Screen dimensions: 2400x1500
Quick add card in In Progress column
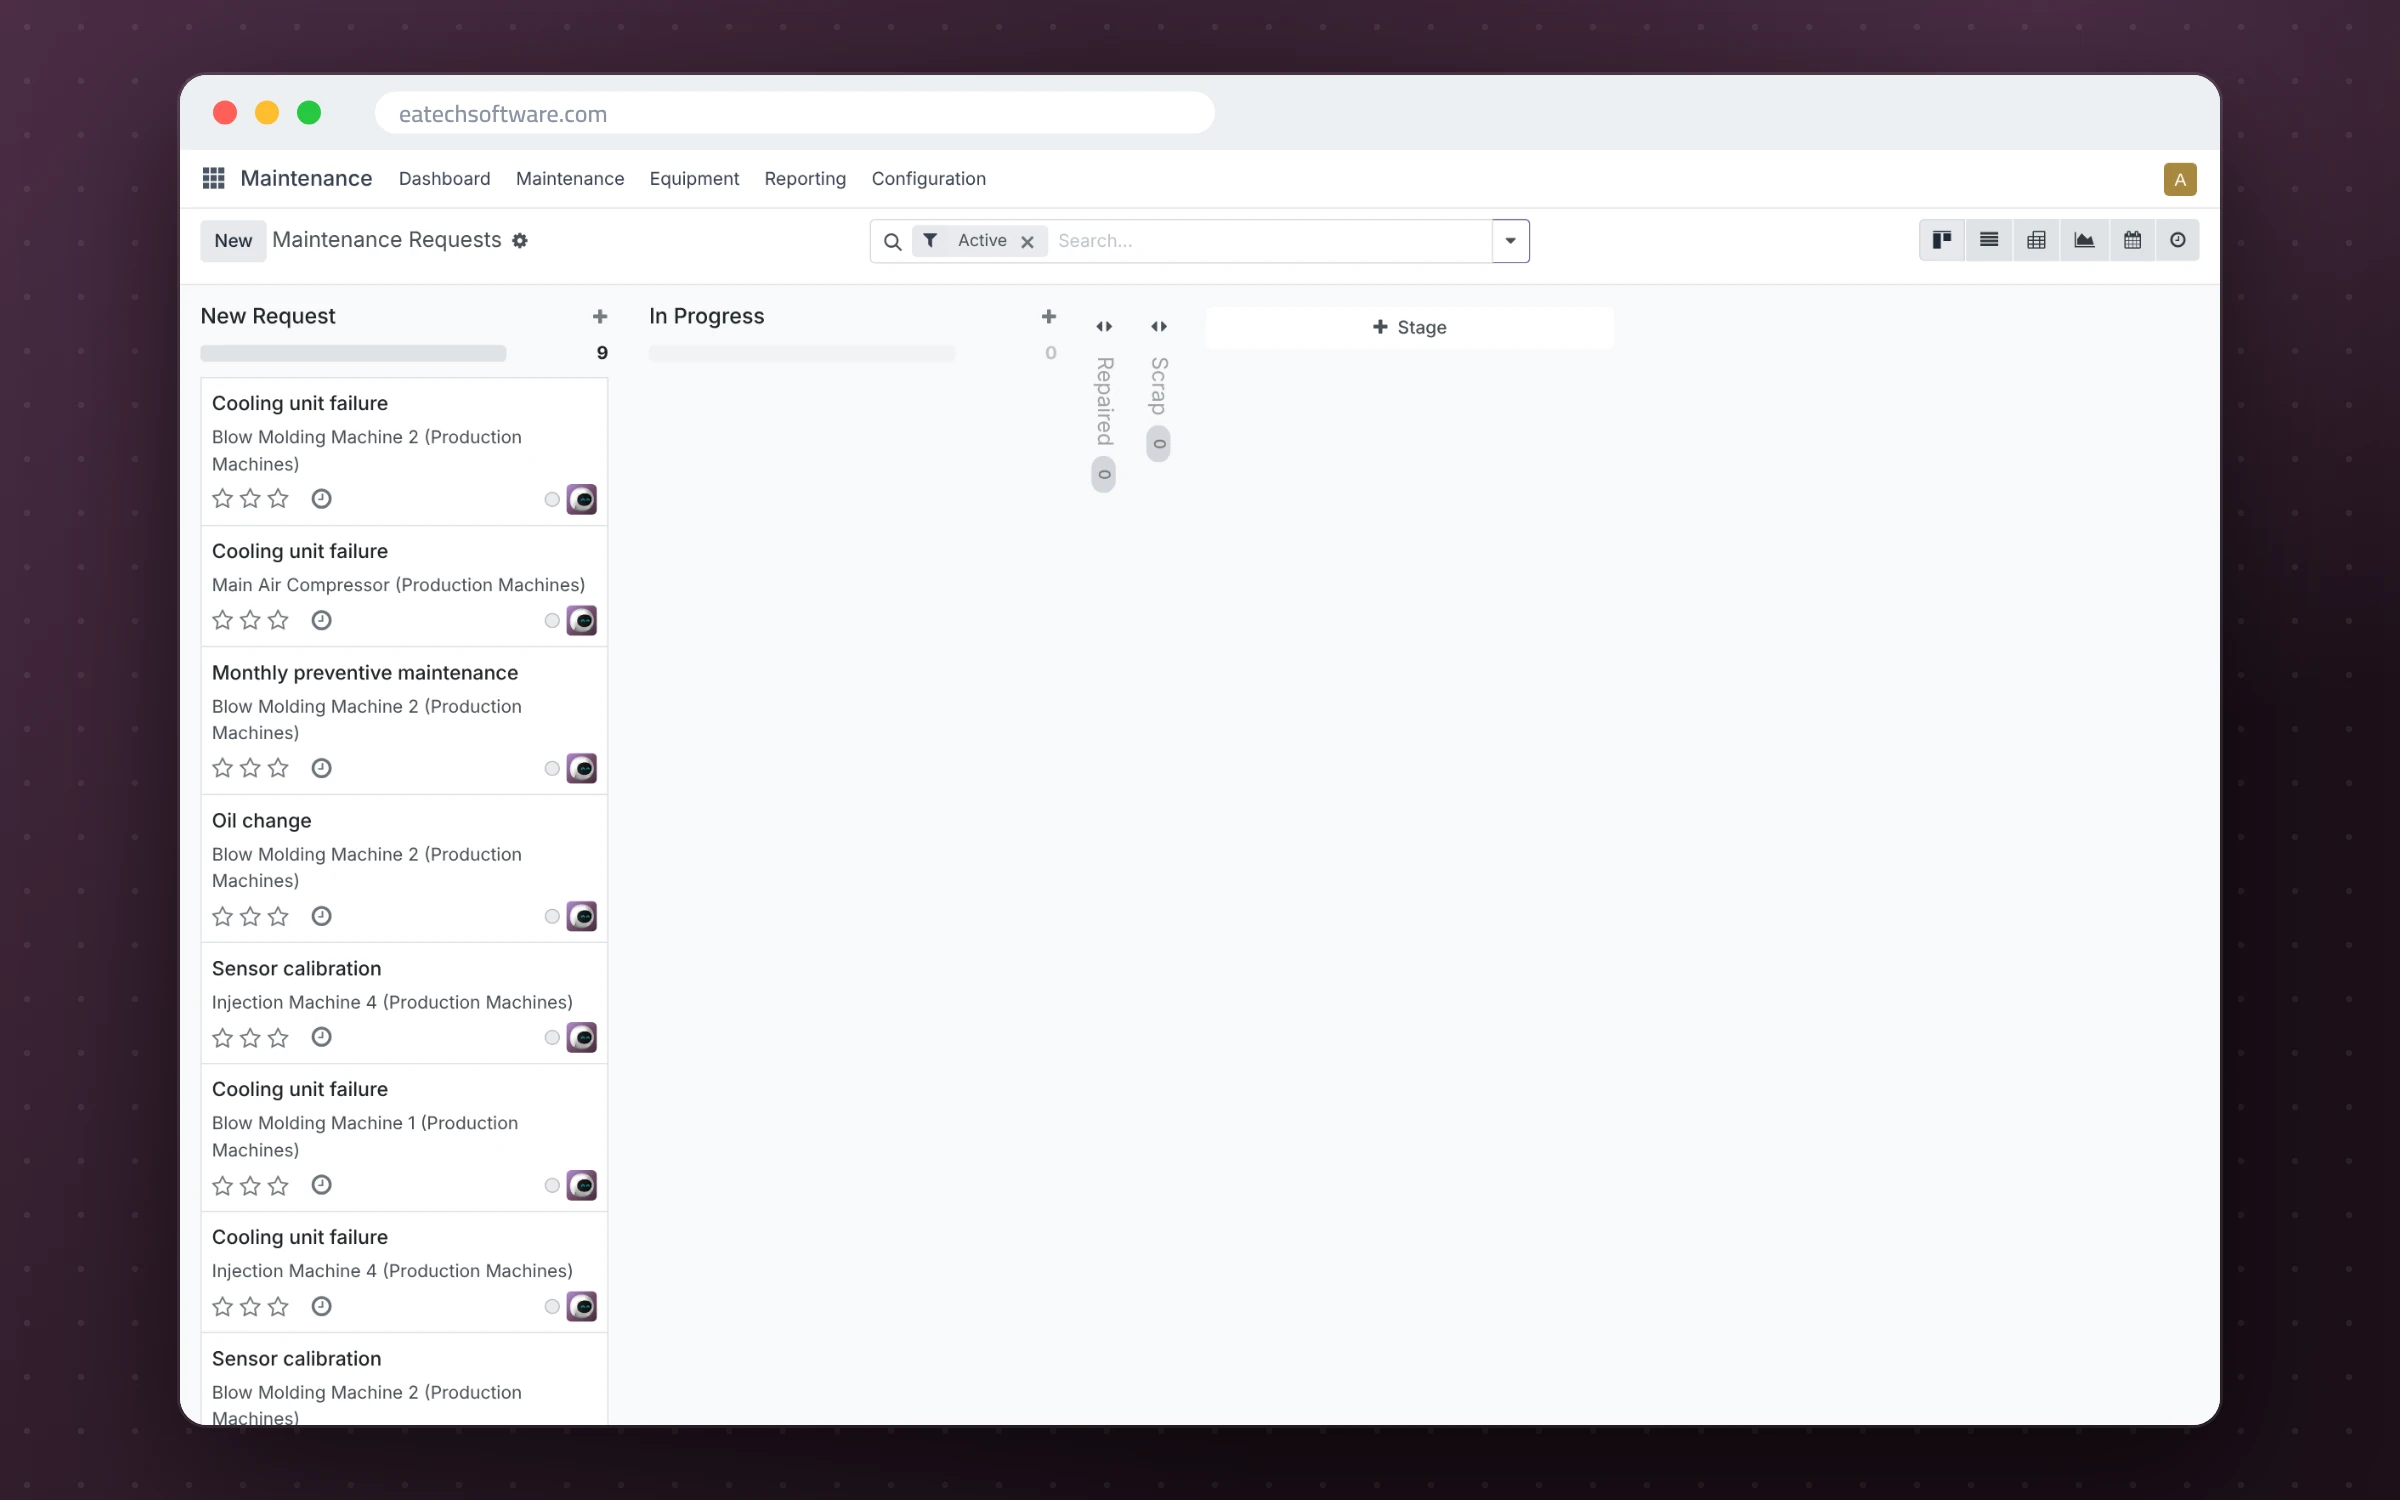pos(1049,316)
